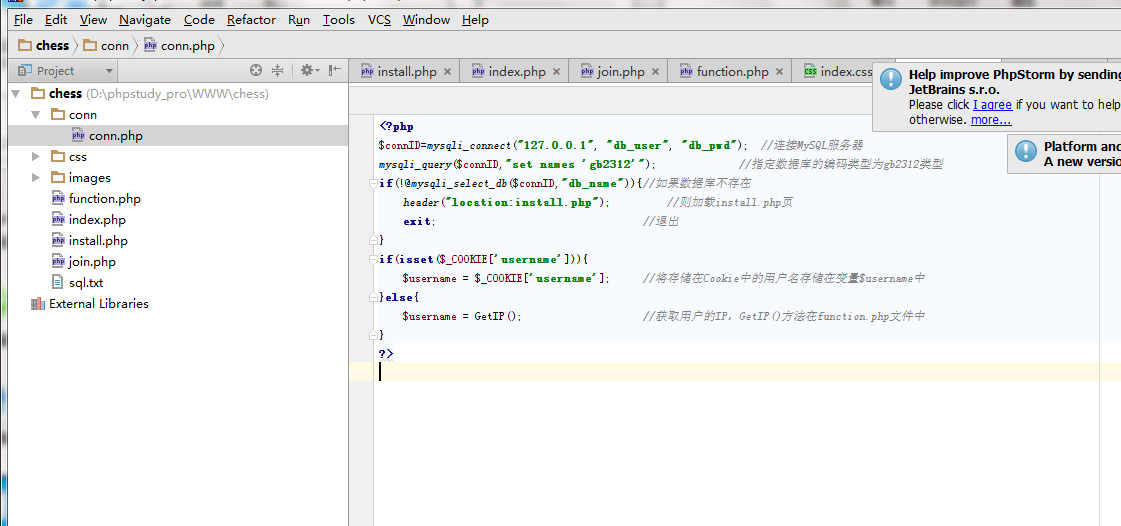Click the mysqli_connect function name in code
The image size is (1121, 526).
[469, 145]
